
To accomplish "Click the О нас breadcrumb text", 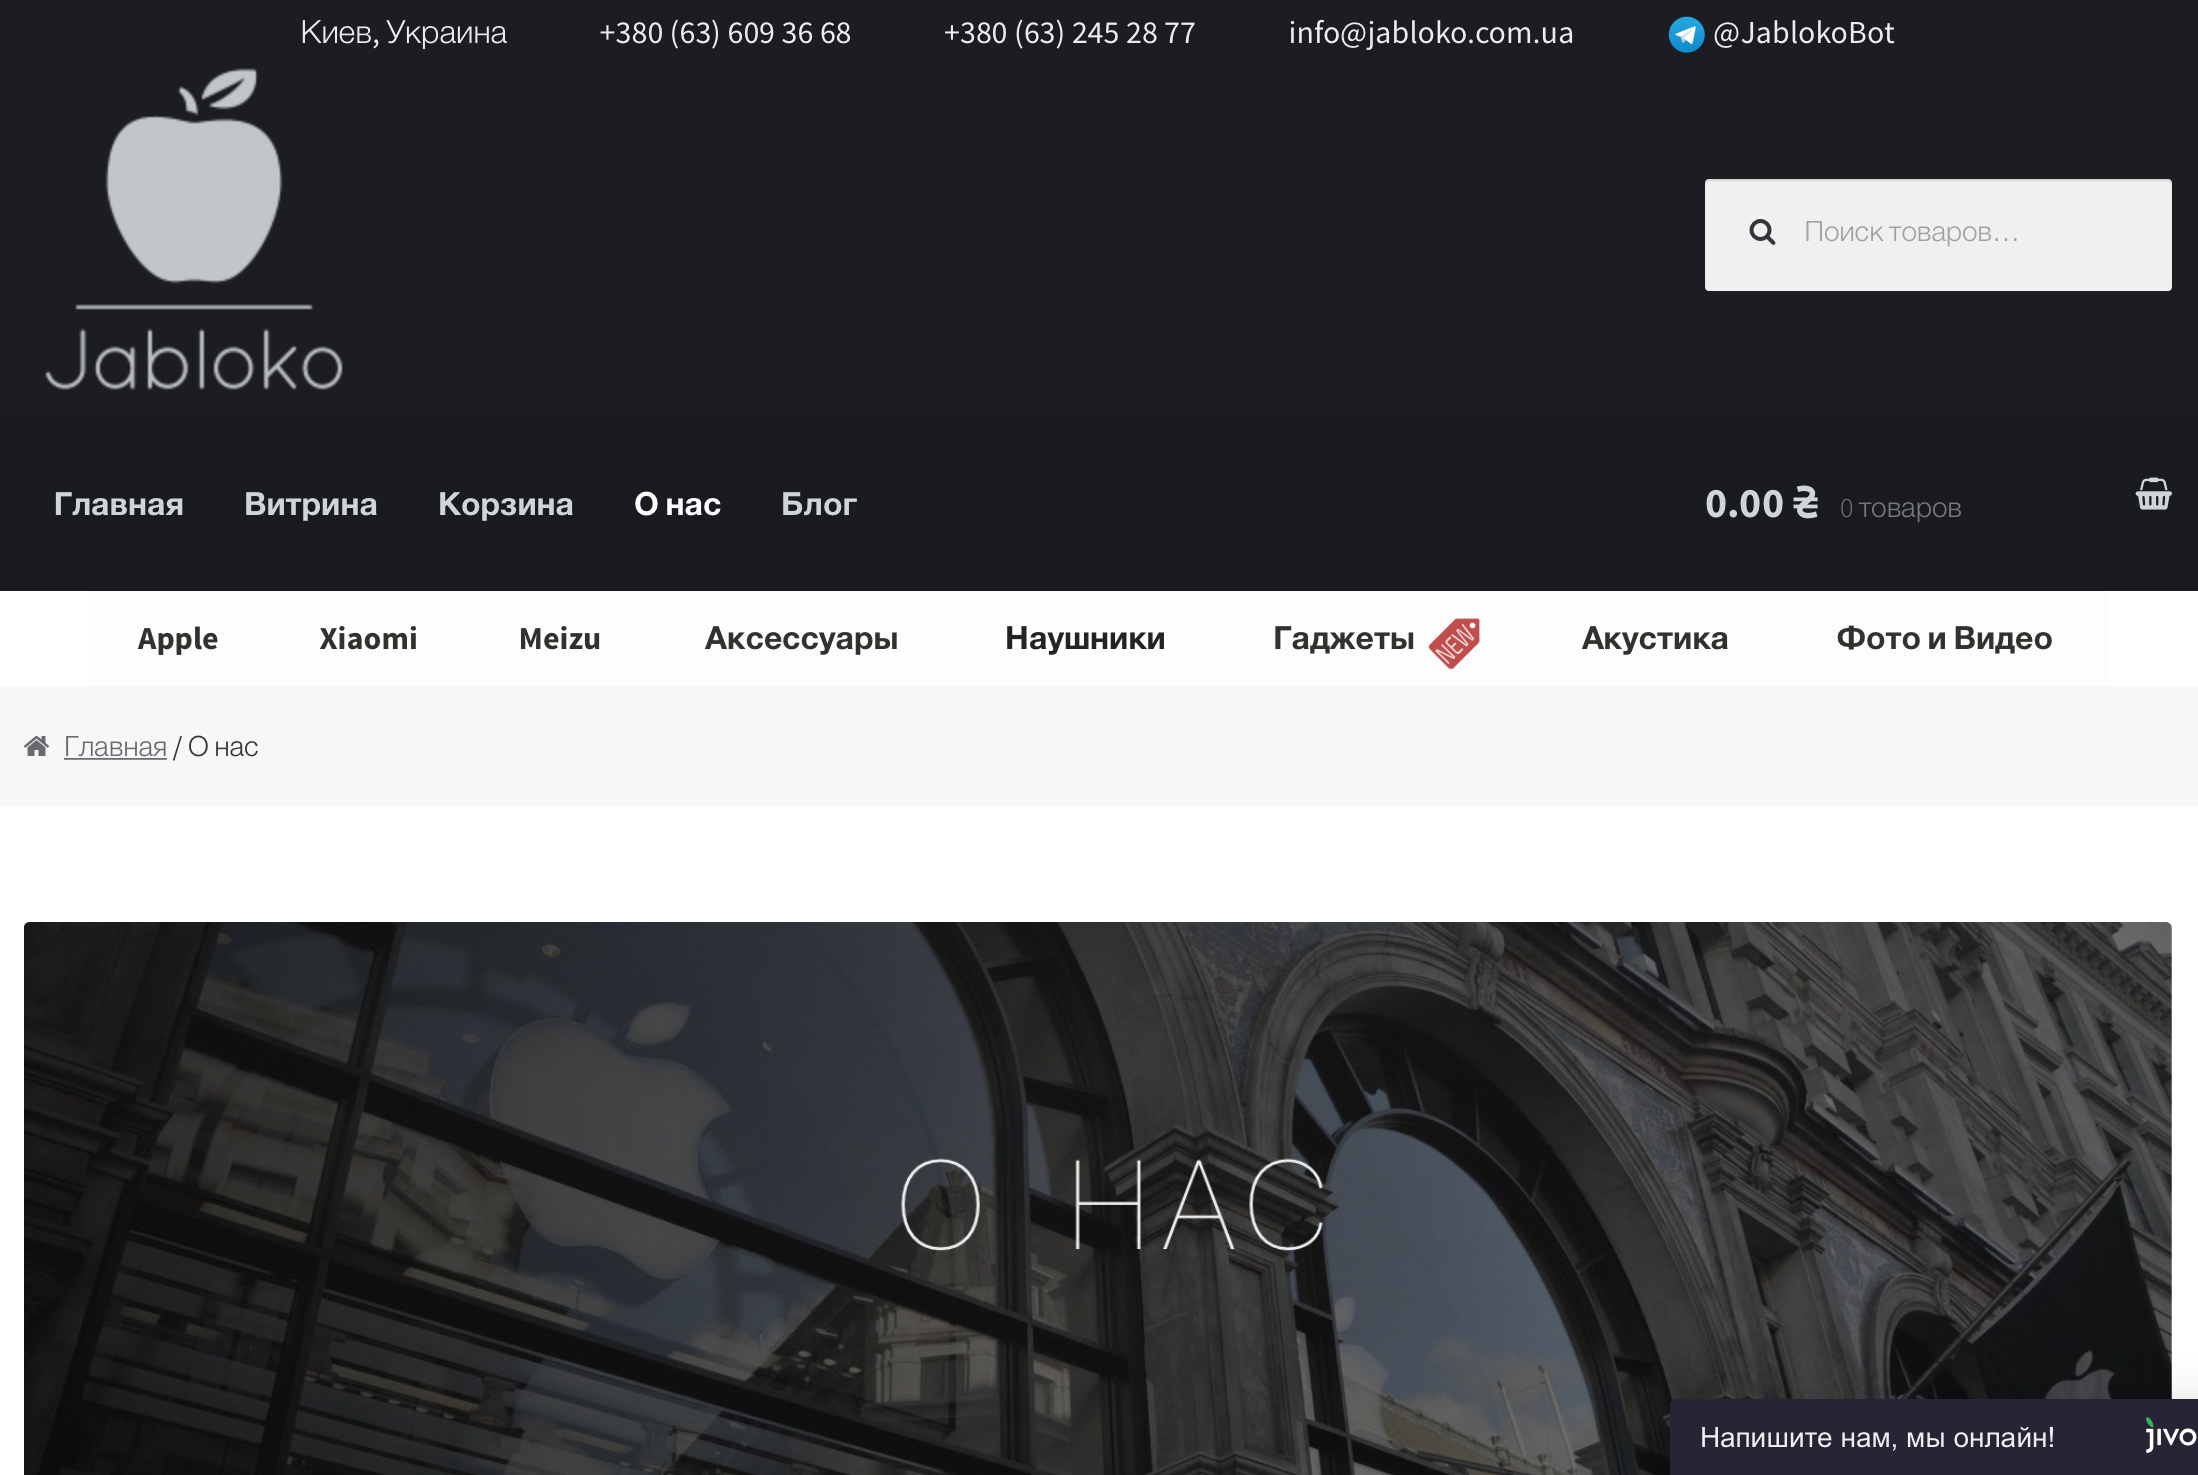I will click(223, 746).
